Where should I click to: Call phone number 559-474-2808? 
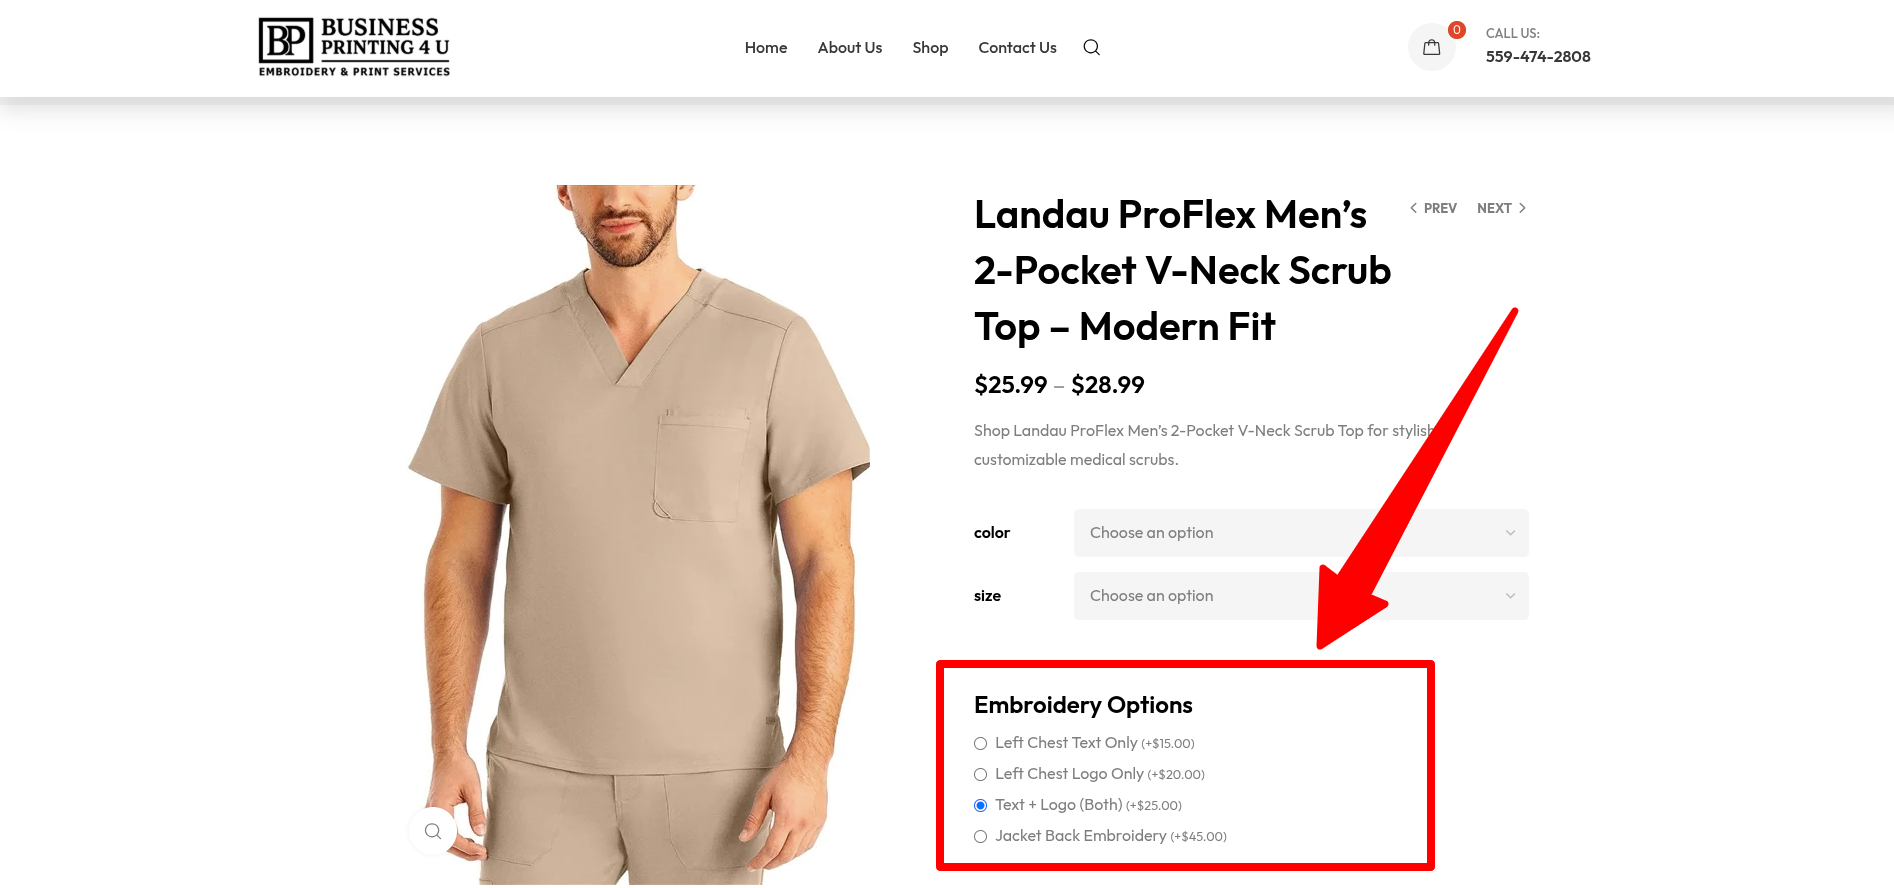tap(1538, 56)
